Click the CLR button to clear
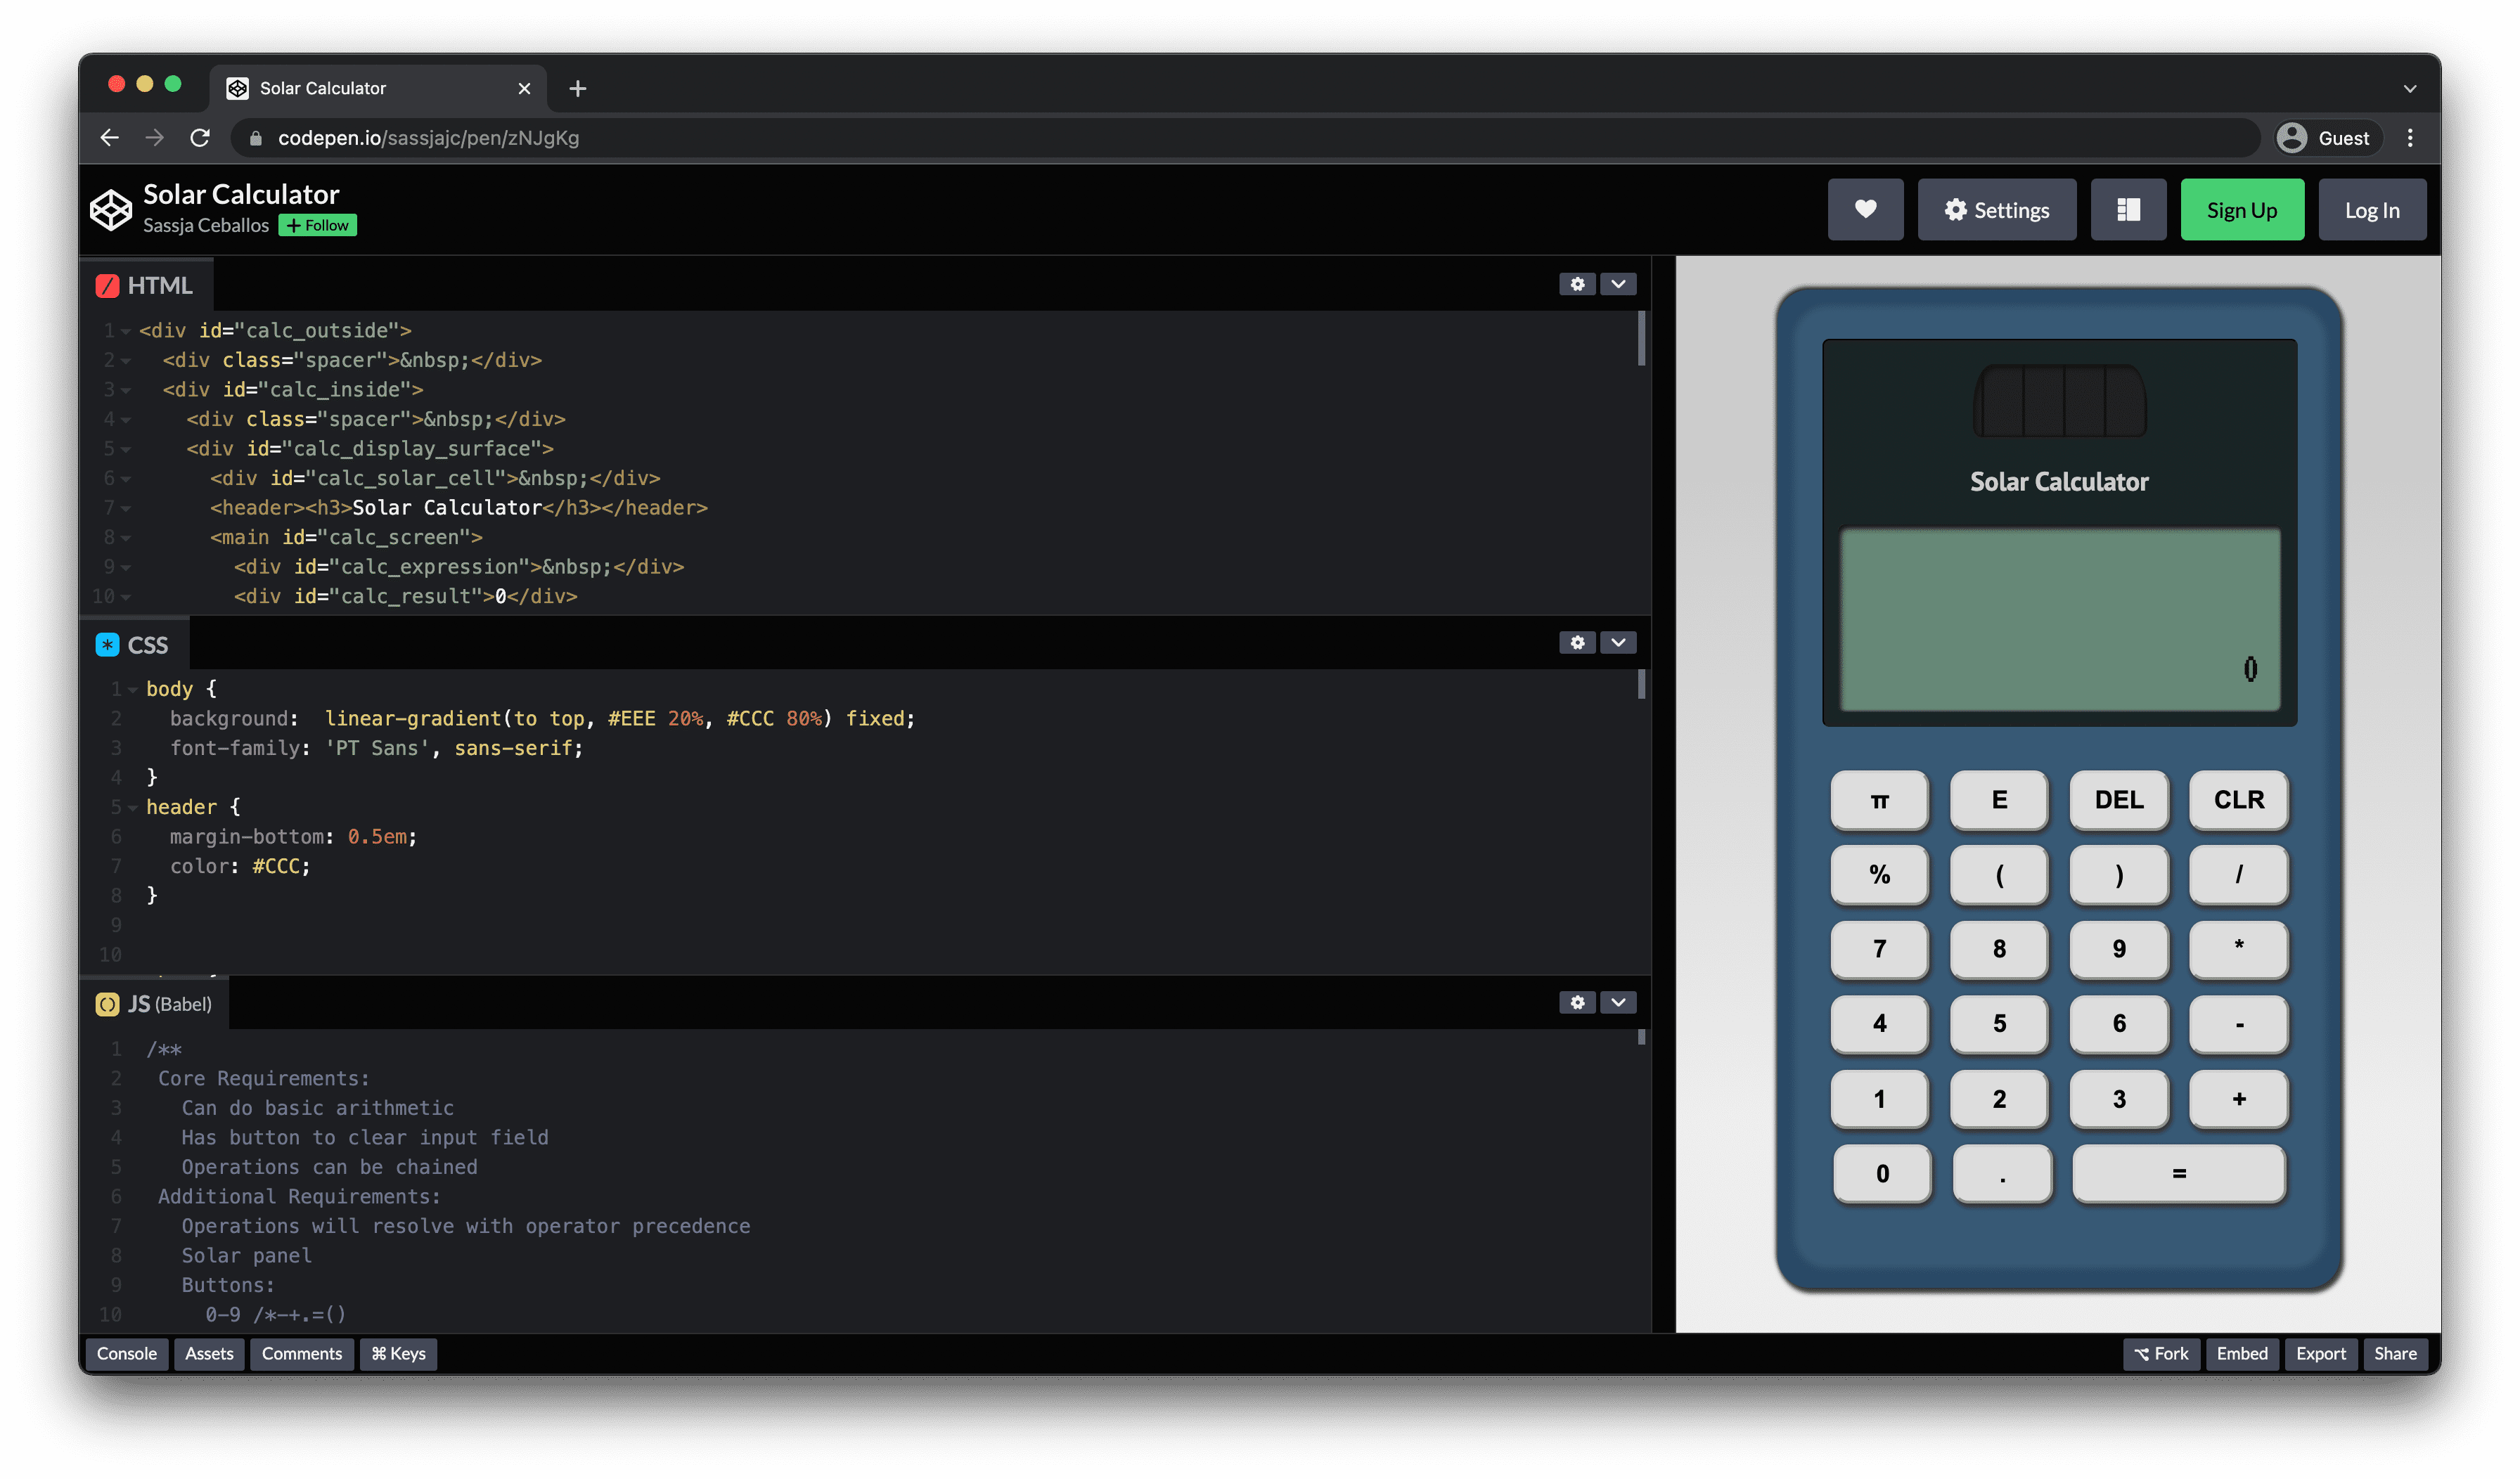 [x=2237, y=798]
